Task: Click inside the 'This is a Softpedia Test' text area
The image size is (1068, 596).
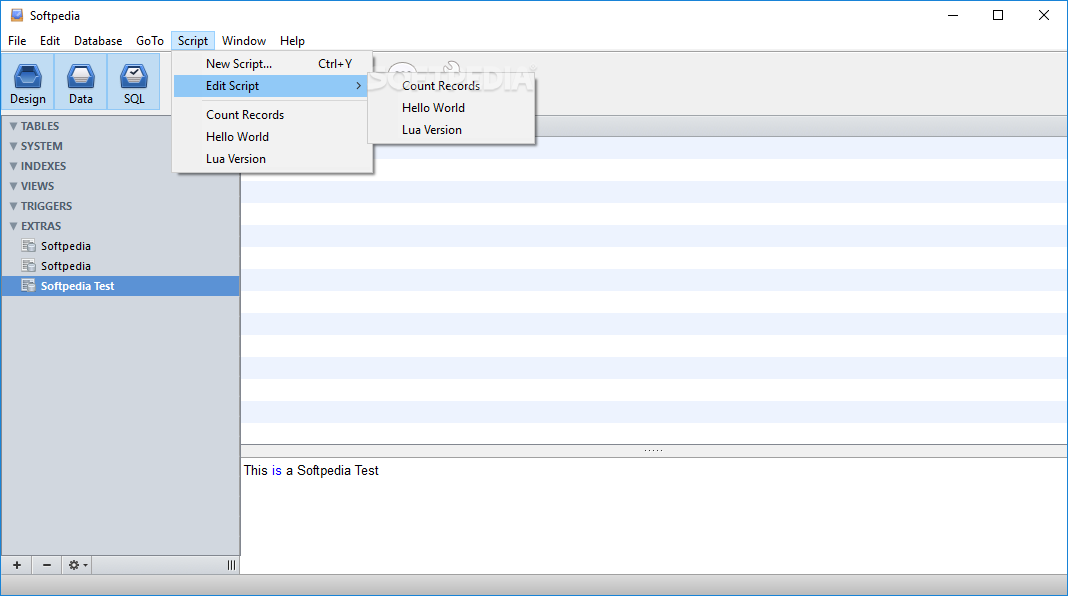Action: pos(654,516)
